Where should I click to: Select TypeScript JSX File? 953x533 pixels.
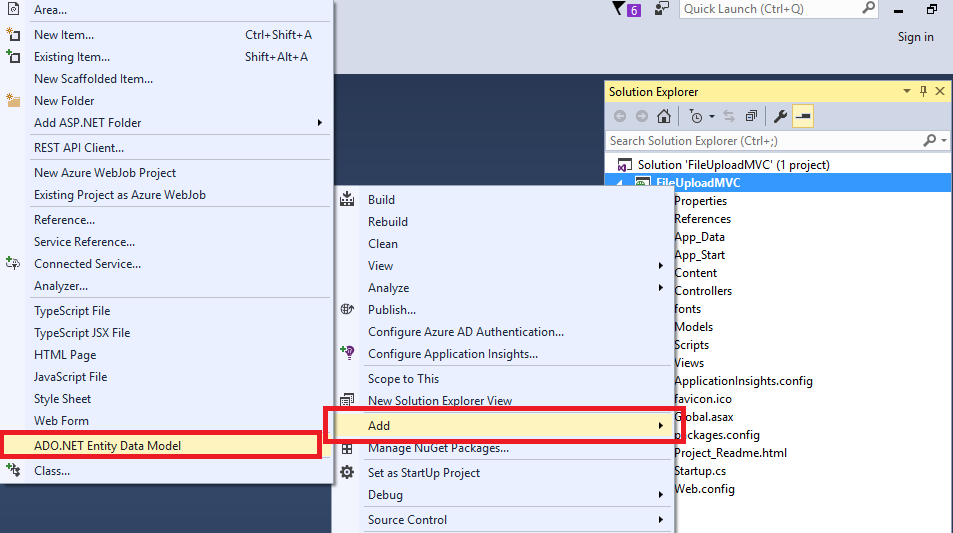point(82,333)
